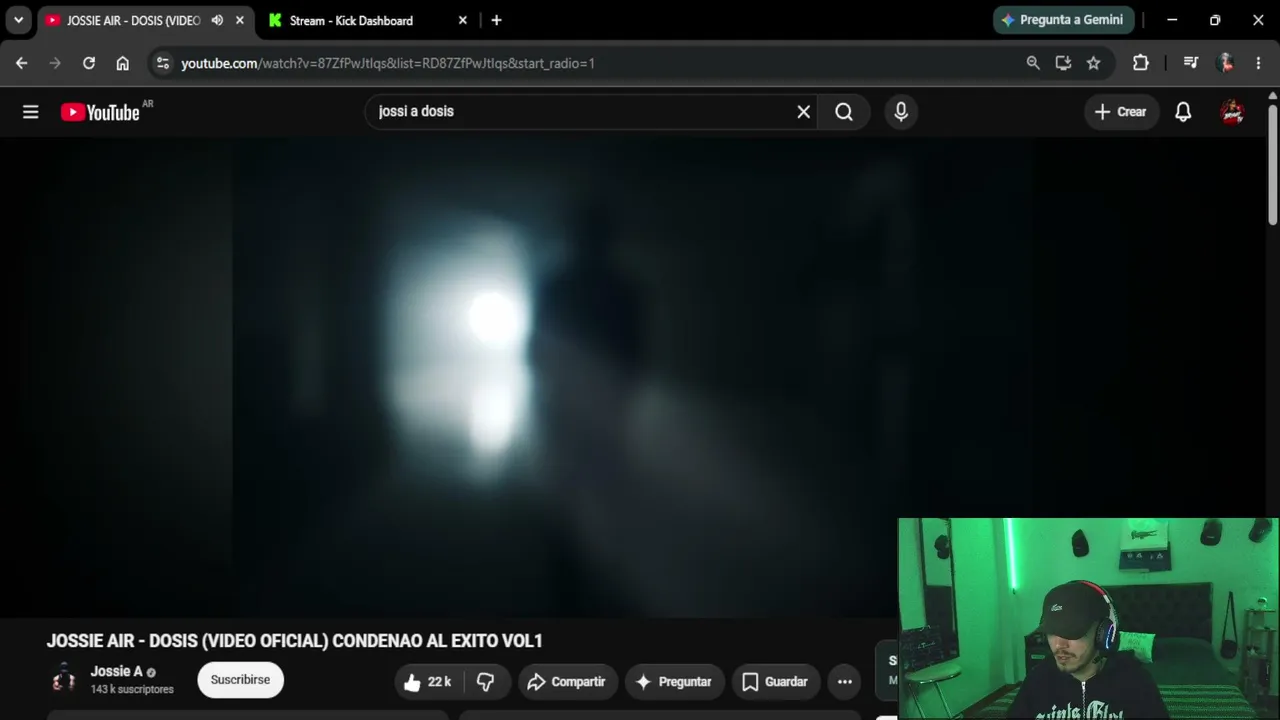1280x720 pixels.
Task: Save the video with Guardar
Action: (776, 682)
